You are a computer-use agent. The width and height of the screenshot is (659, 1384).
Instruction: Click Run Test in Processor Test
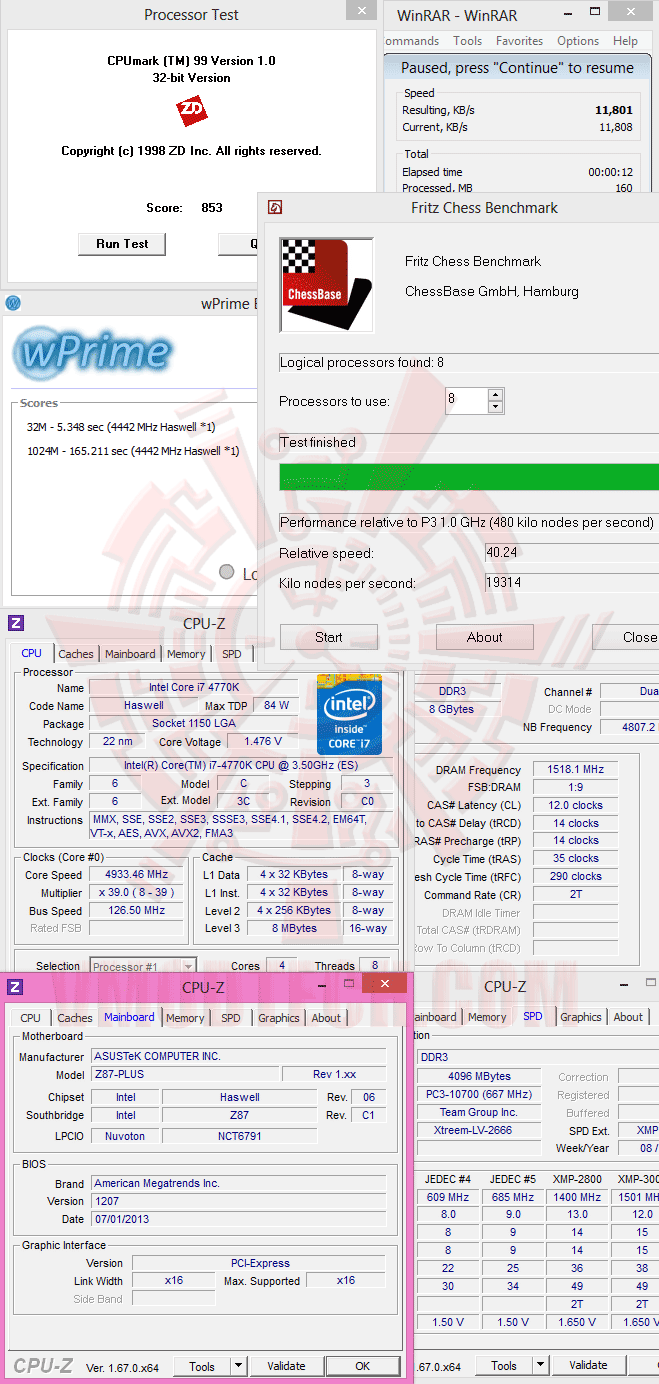click(122, 244)
